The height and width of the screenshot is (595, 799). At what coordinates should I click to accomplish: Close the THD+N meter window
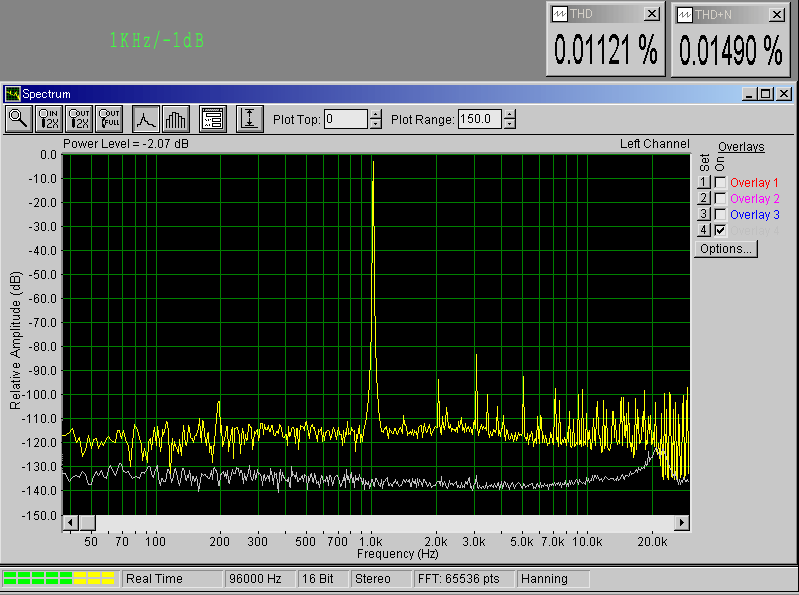tap(777, 15)
